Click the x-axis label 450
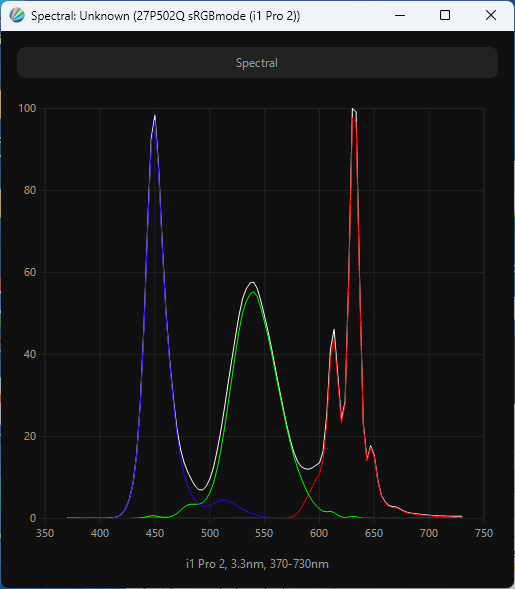This screenshot has width=515, height=589. pyautogui.click(x=155, y=533)
